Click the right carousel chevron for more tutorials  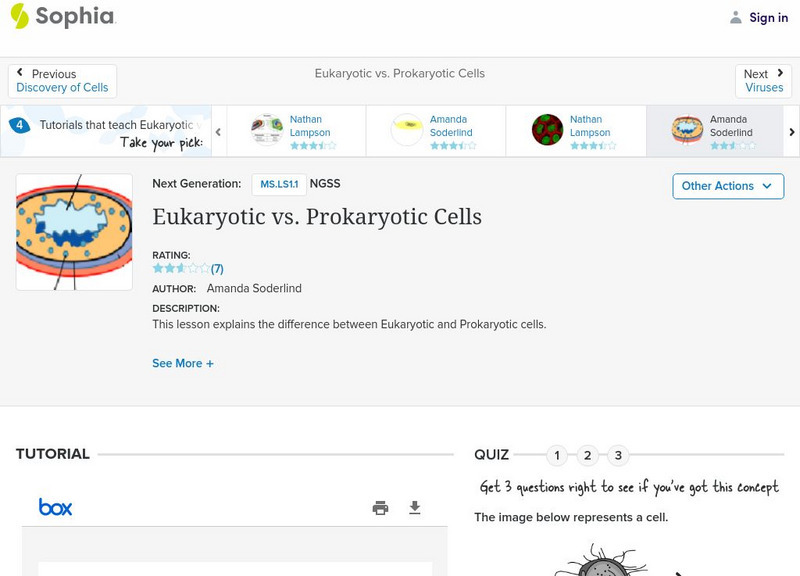point(791,131)
